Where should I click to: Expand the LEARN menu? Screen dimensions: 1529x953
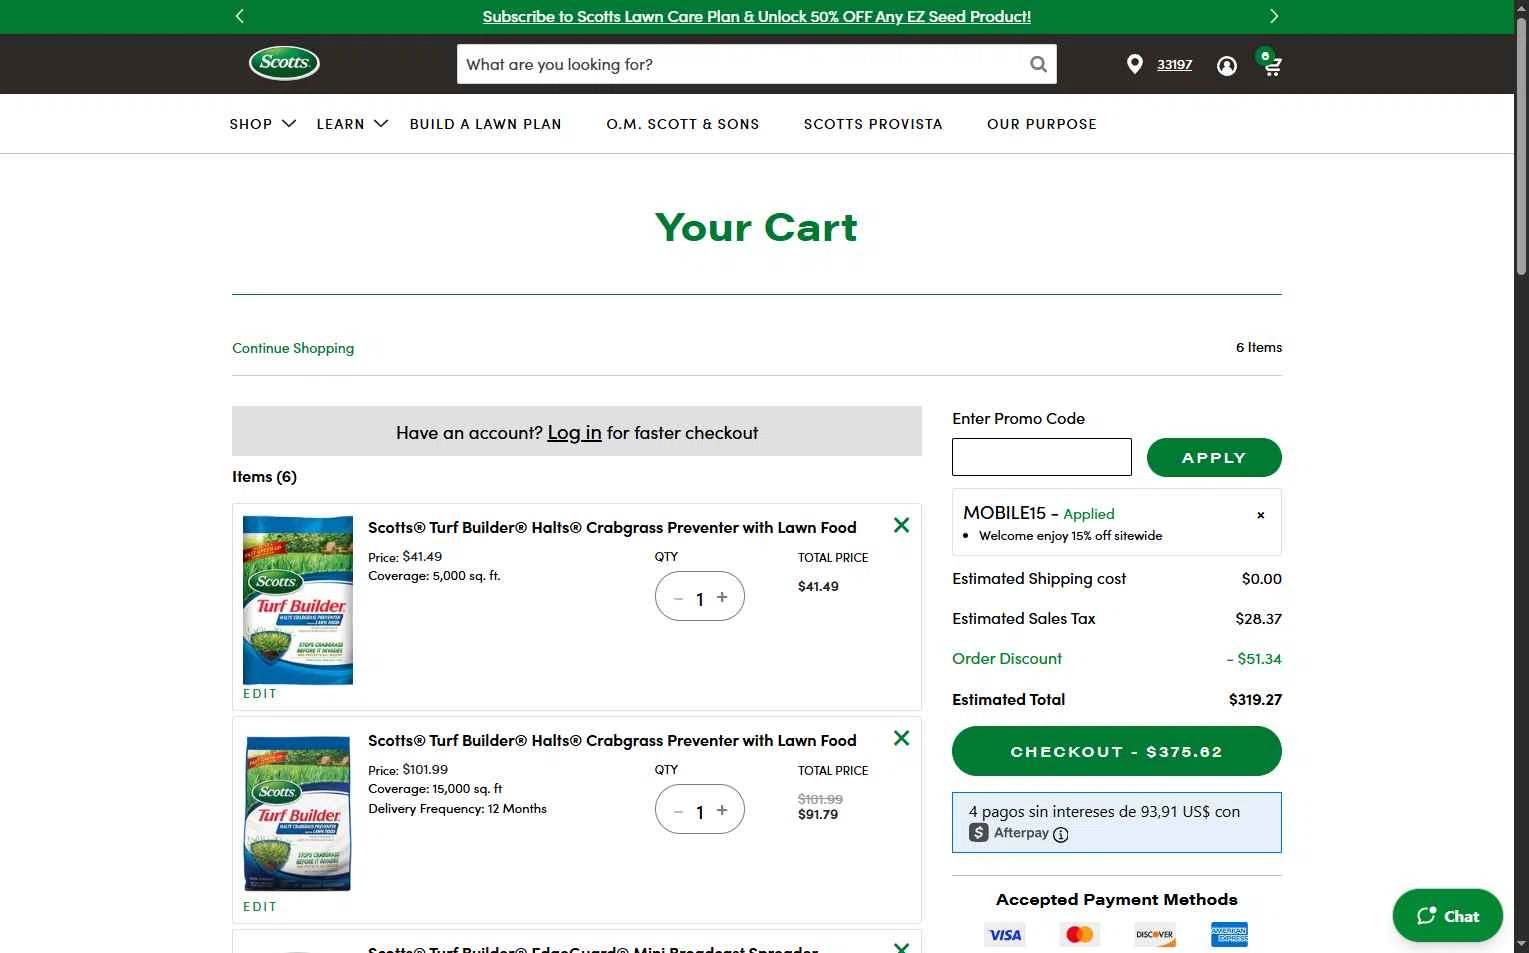click(x=352, y=124)
